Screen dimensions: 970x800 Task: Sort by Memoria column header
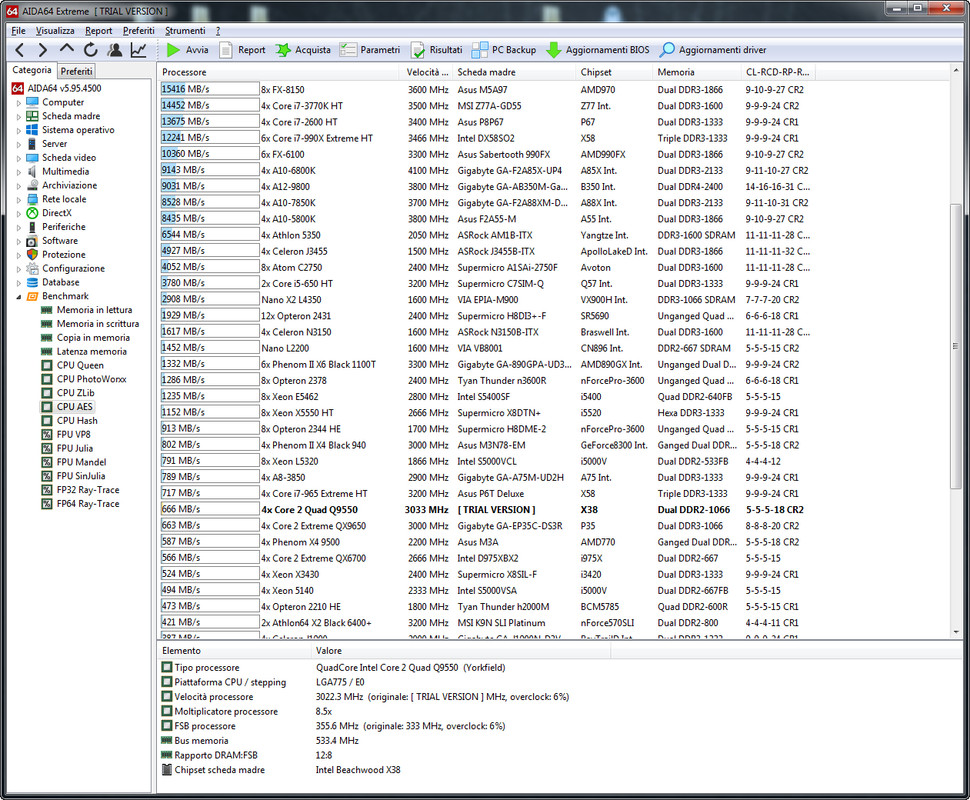pyautogui.click(x=697, y=72)
